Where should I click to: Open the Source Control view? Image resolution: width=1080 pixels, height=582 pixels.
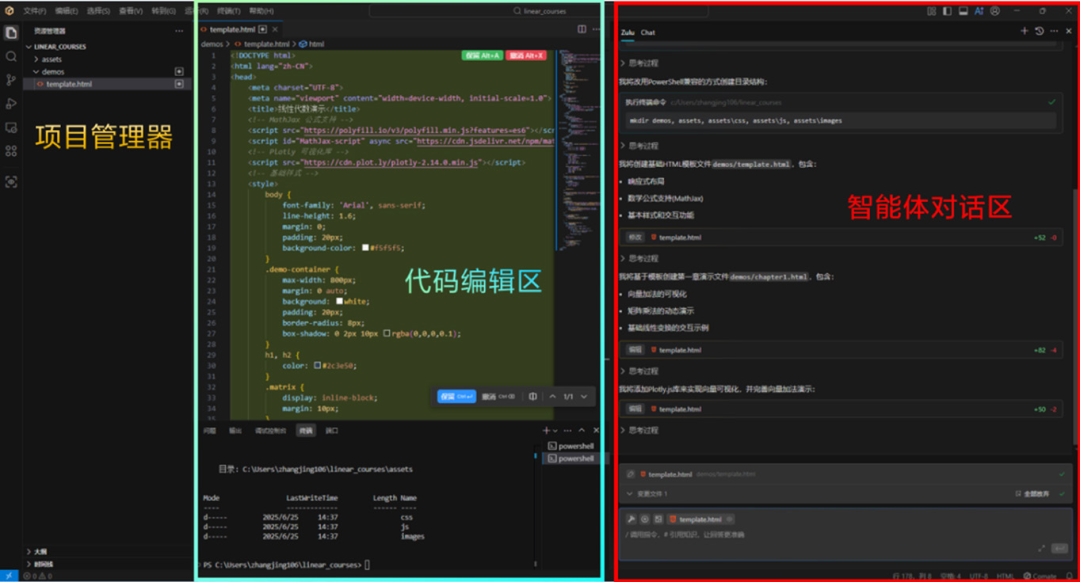11,80
